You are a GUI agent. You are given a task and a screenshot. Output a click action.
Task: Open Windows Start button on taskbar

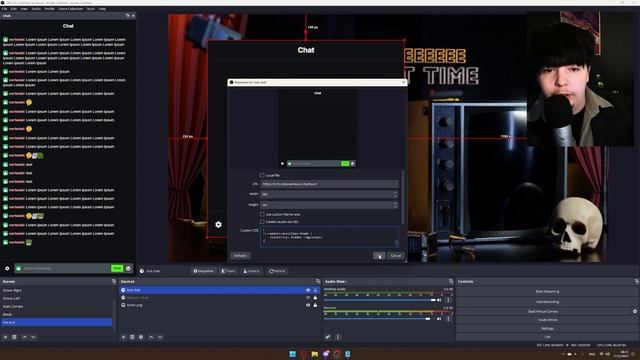293,354
